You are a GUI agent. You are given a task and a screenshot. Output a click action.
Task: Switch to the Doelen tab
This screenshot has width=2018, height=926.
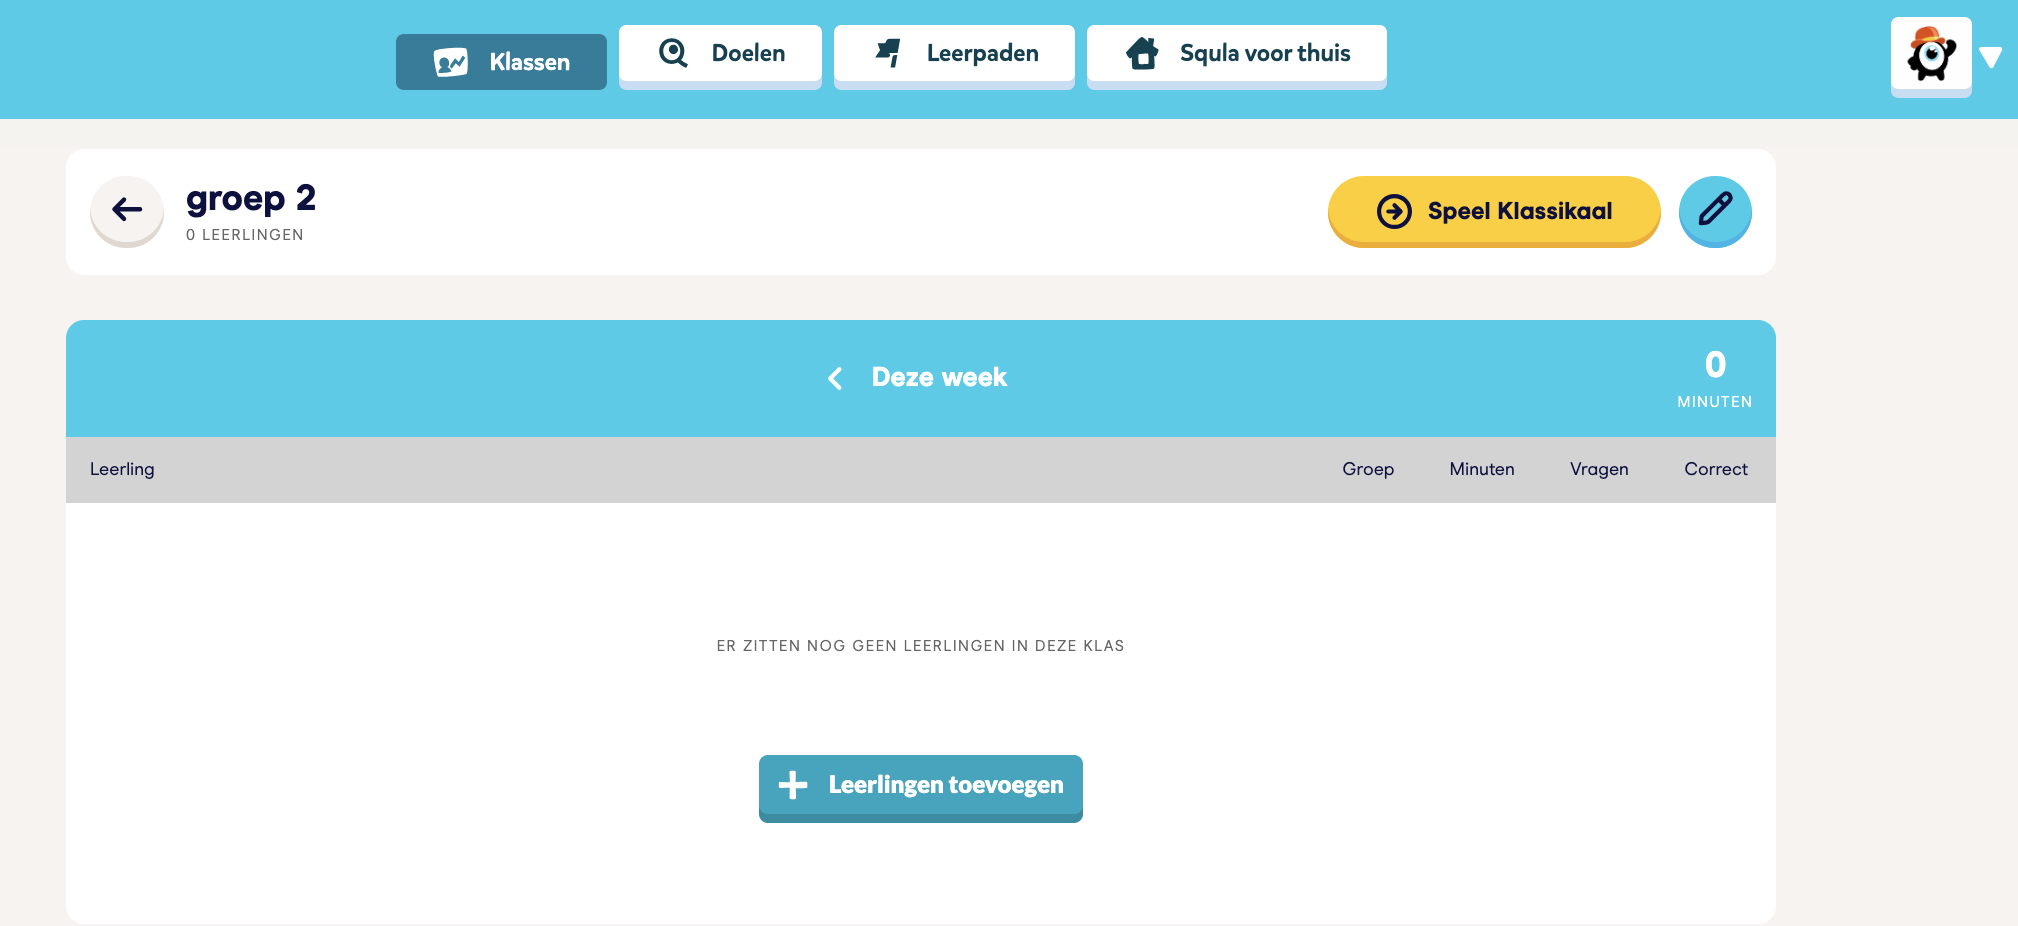pos(720,55)
